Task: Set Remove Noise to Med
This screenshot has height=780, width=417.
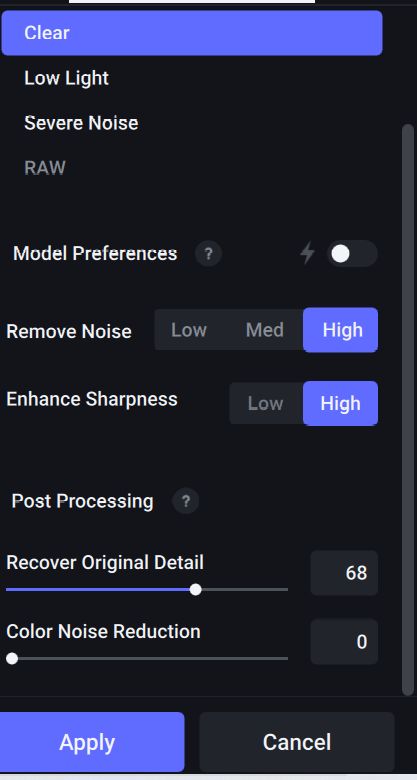Action: click(265, 330)
